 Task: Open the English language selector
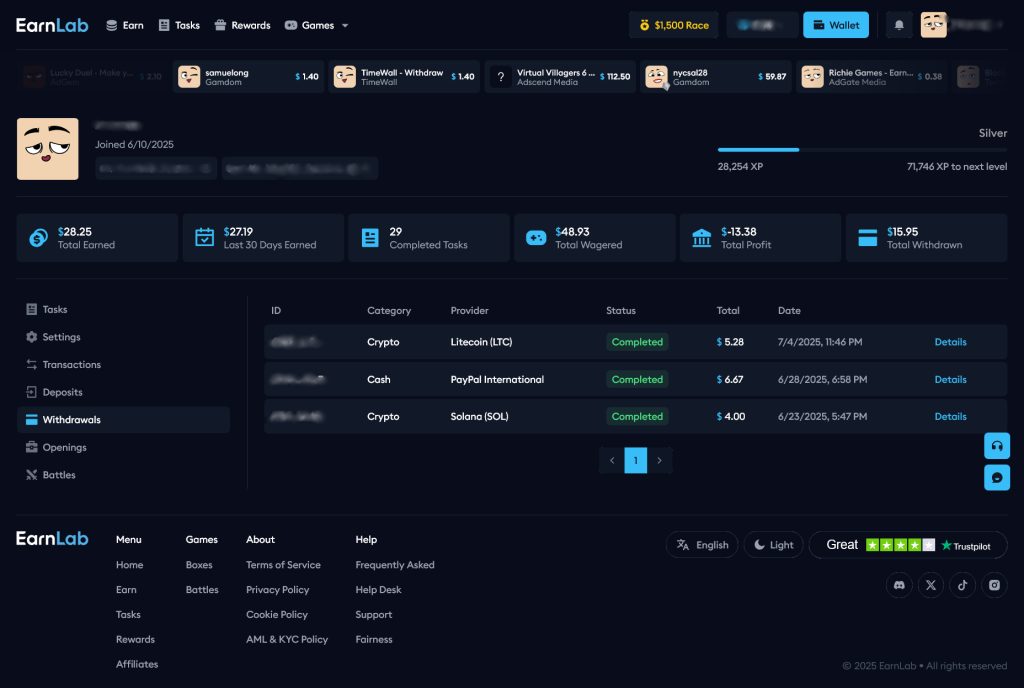(x=702, y=544)
